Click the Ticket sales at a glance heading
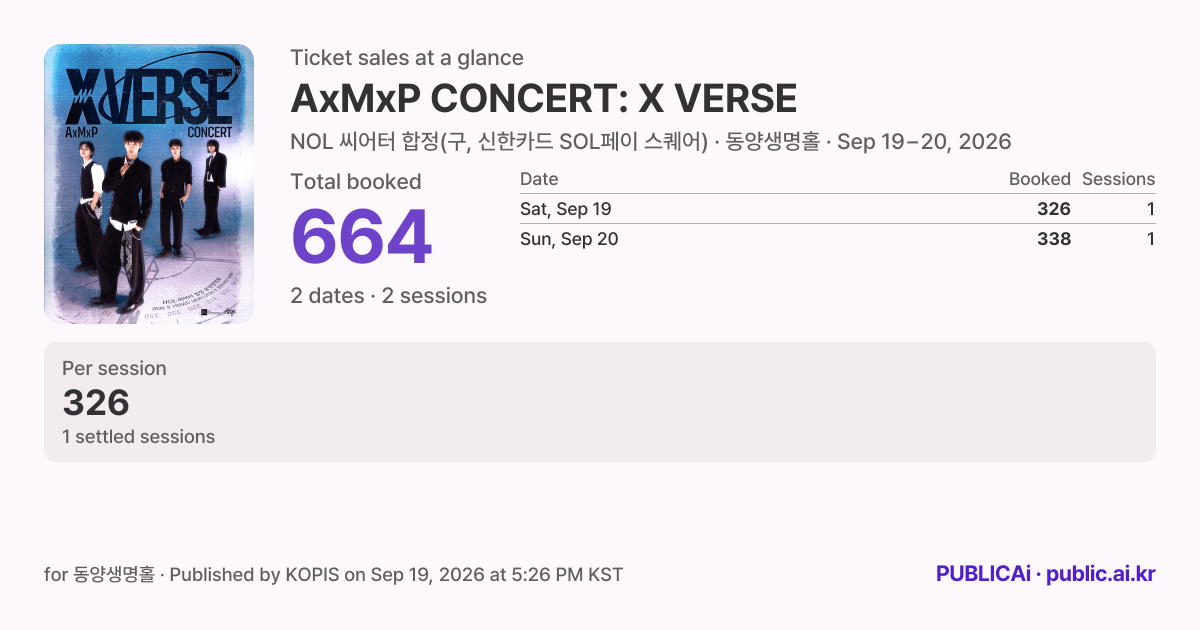 point(407,58)
